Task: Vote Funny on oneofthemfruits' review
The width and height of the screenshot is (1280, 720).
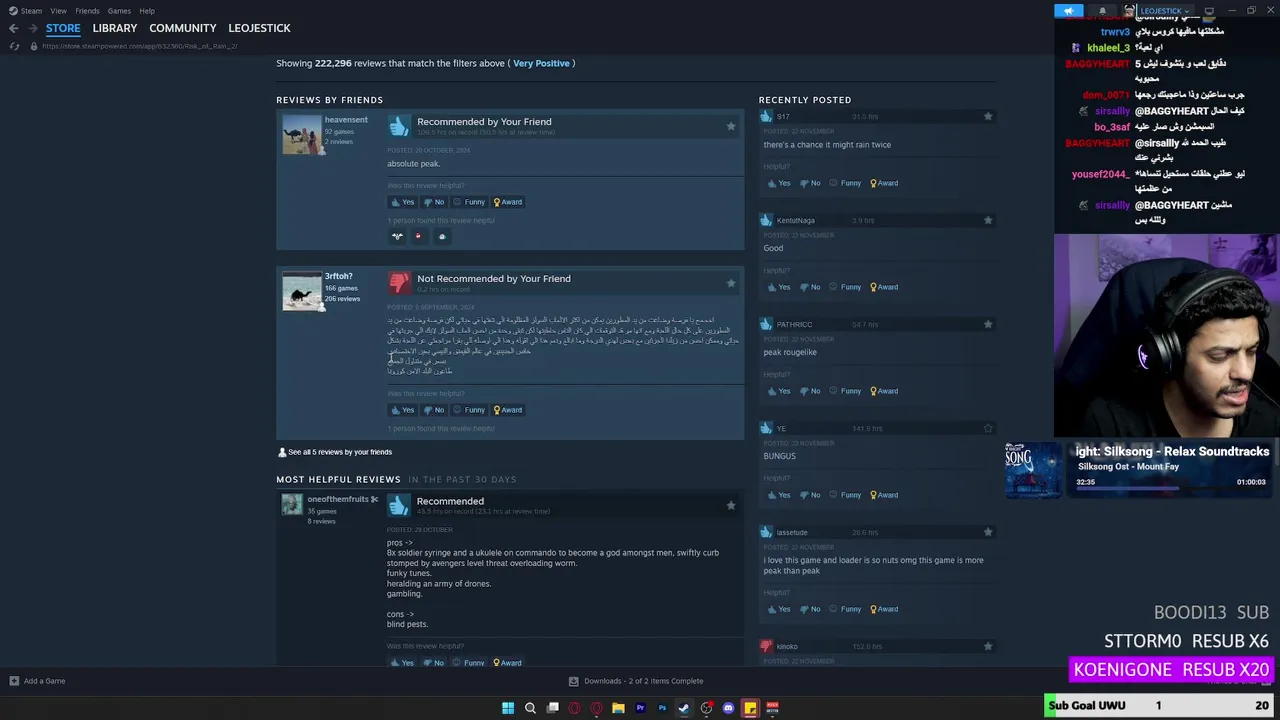Action: (469, 662)
